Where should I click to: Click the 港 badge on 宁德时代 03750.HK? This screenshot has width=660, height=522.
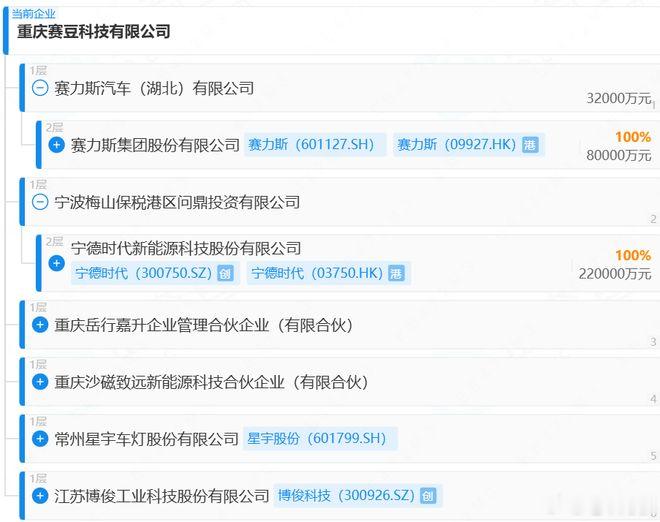click(396, 273)
